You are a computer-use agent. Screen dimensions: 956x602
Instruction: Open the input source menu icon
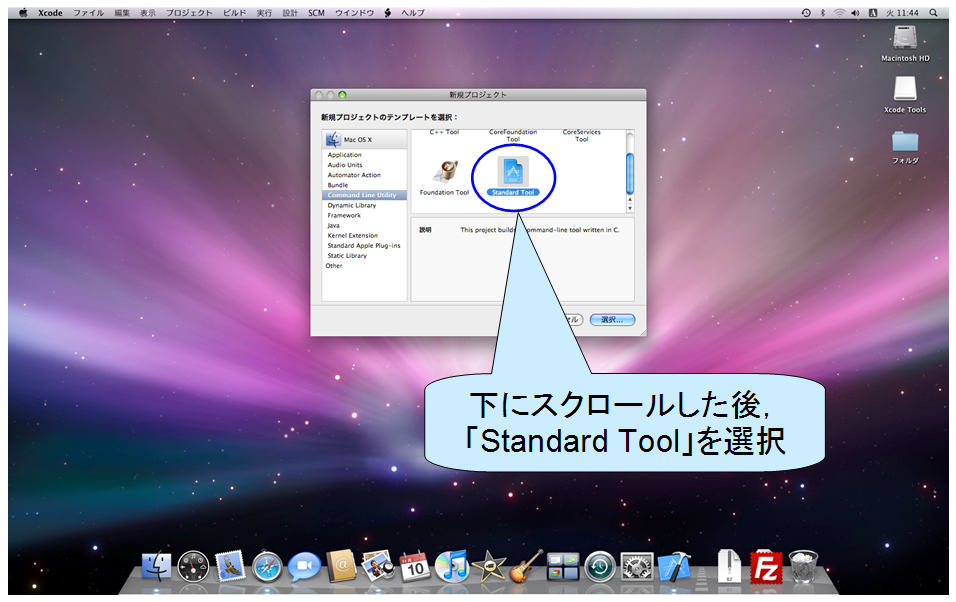click(x=873, y=12)
